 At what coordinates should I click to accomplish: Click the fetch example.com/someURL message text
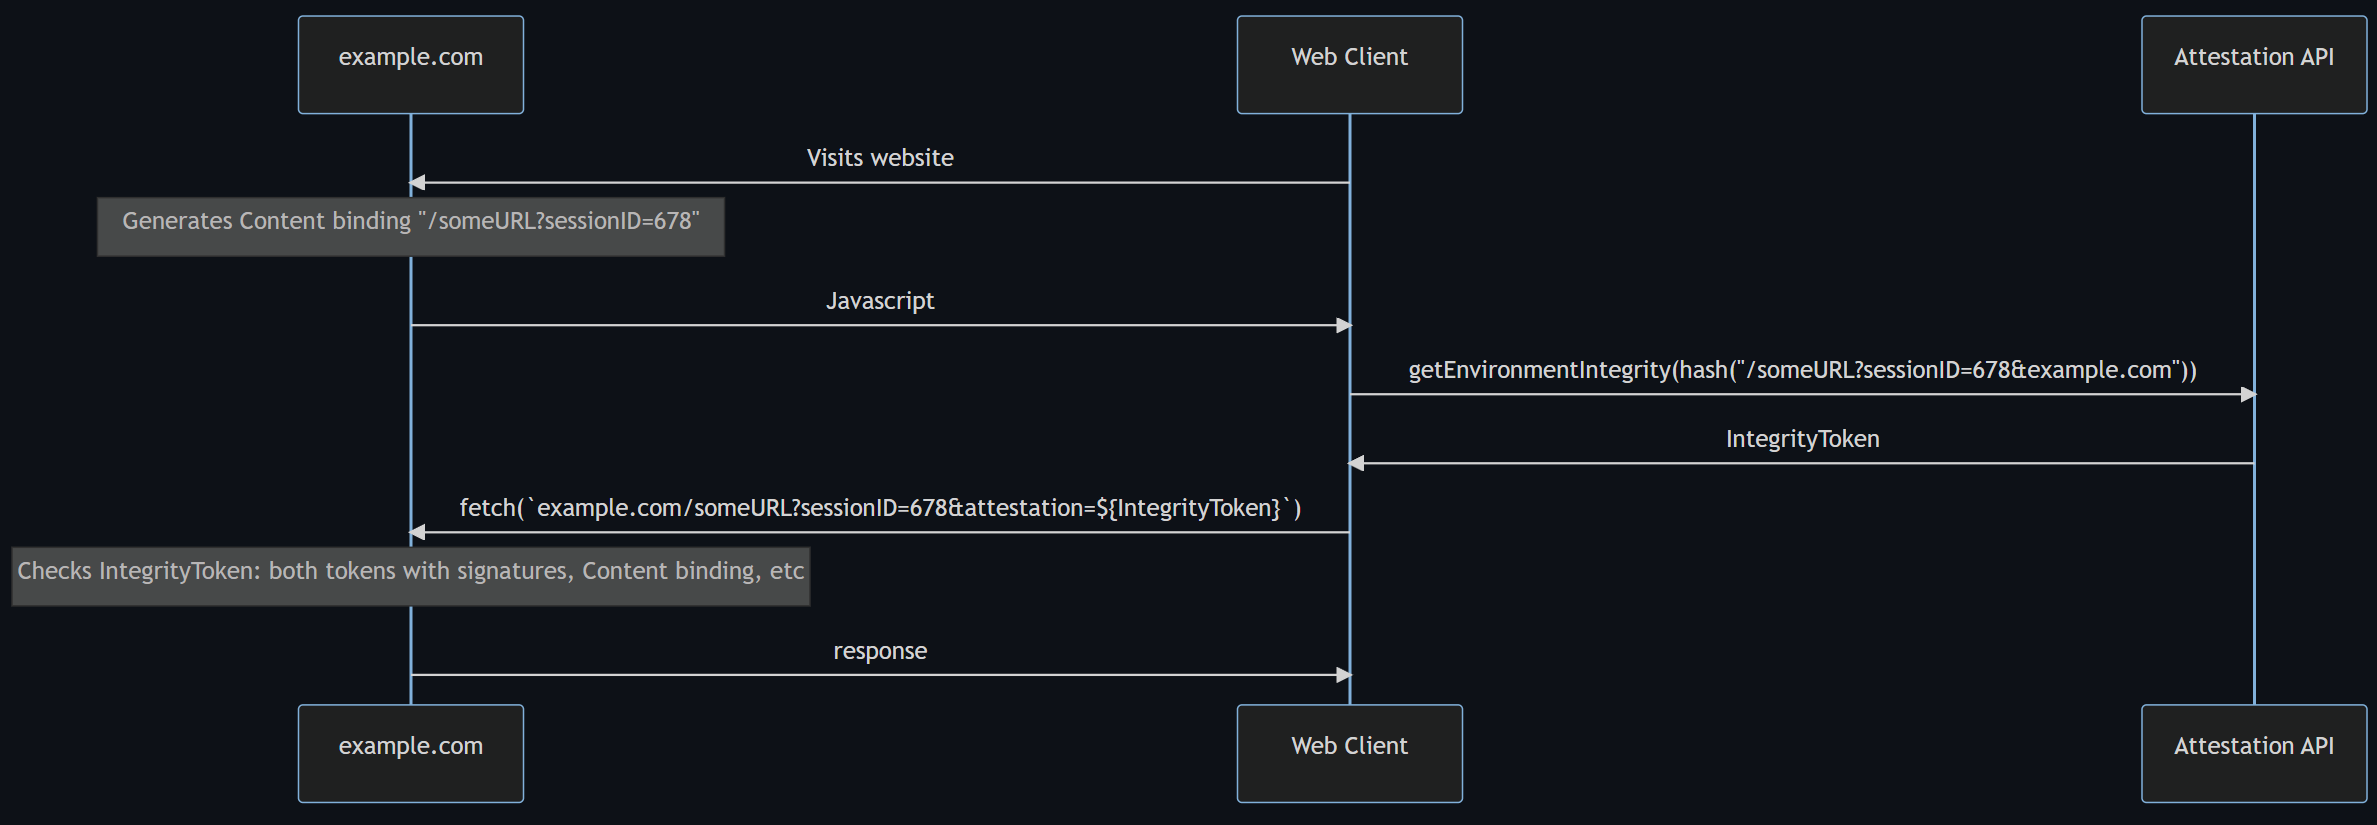[x=880, y=508]
